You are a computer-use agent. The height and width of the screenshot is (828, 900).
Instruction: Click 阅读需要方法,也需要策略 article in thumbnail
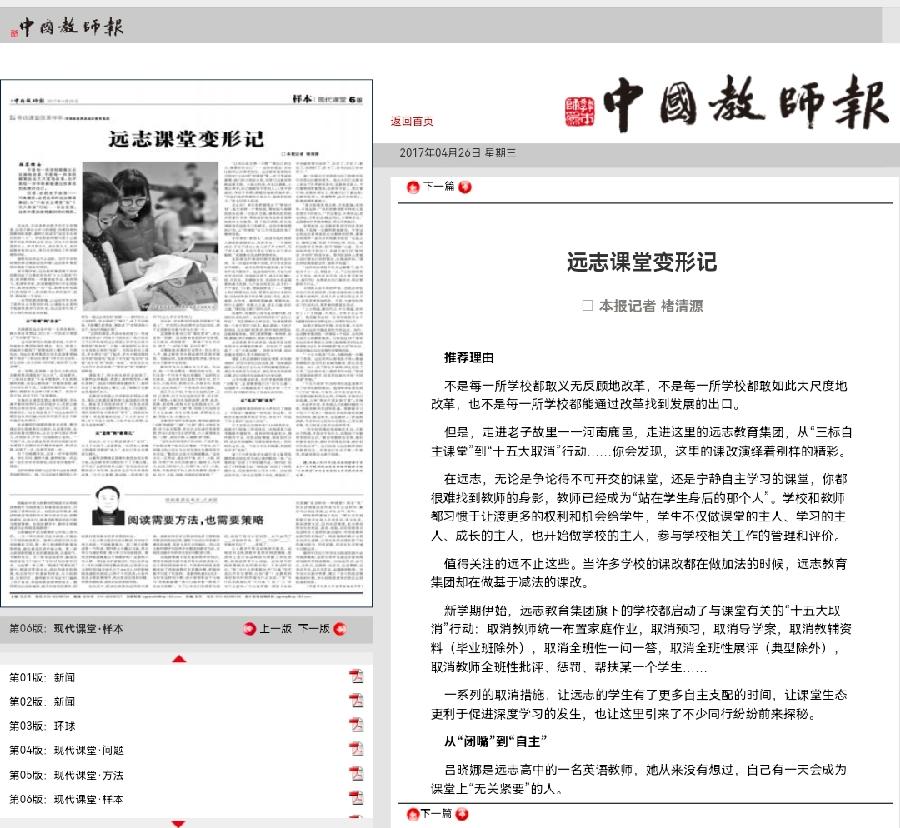pyautogui.click(x=196, y=520)
